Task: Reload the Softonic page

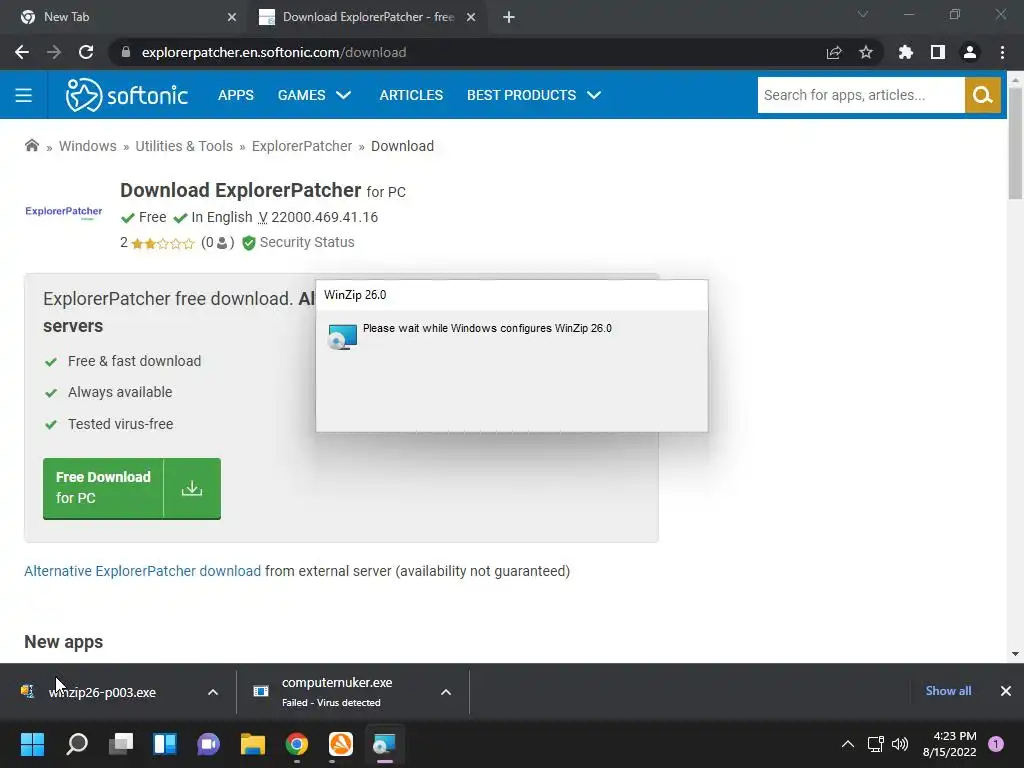Action: [x=86, y=52]
